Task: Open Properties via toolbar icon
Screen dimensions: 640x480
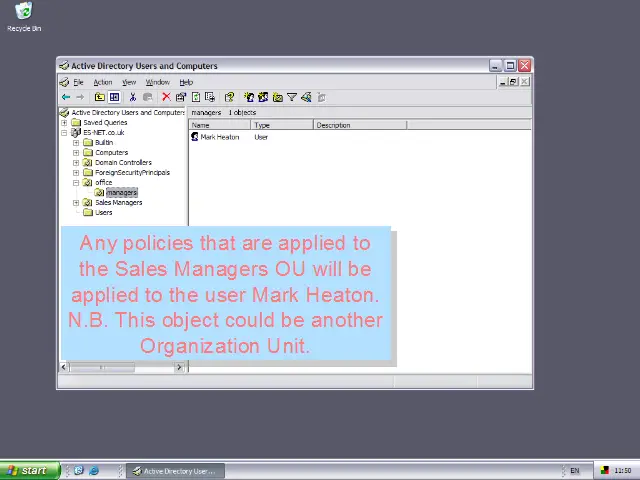Action: point(181,97)
